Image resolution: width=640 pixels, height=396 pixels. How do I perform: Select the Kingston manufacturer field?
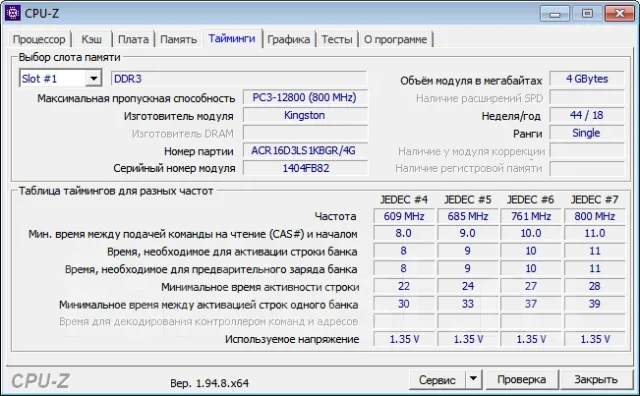click(304, 116)
